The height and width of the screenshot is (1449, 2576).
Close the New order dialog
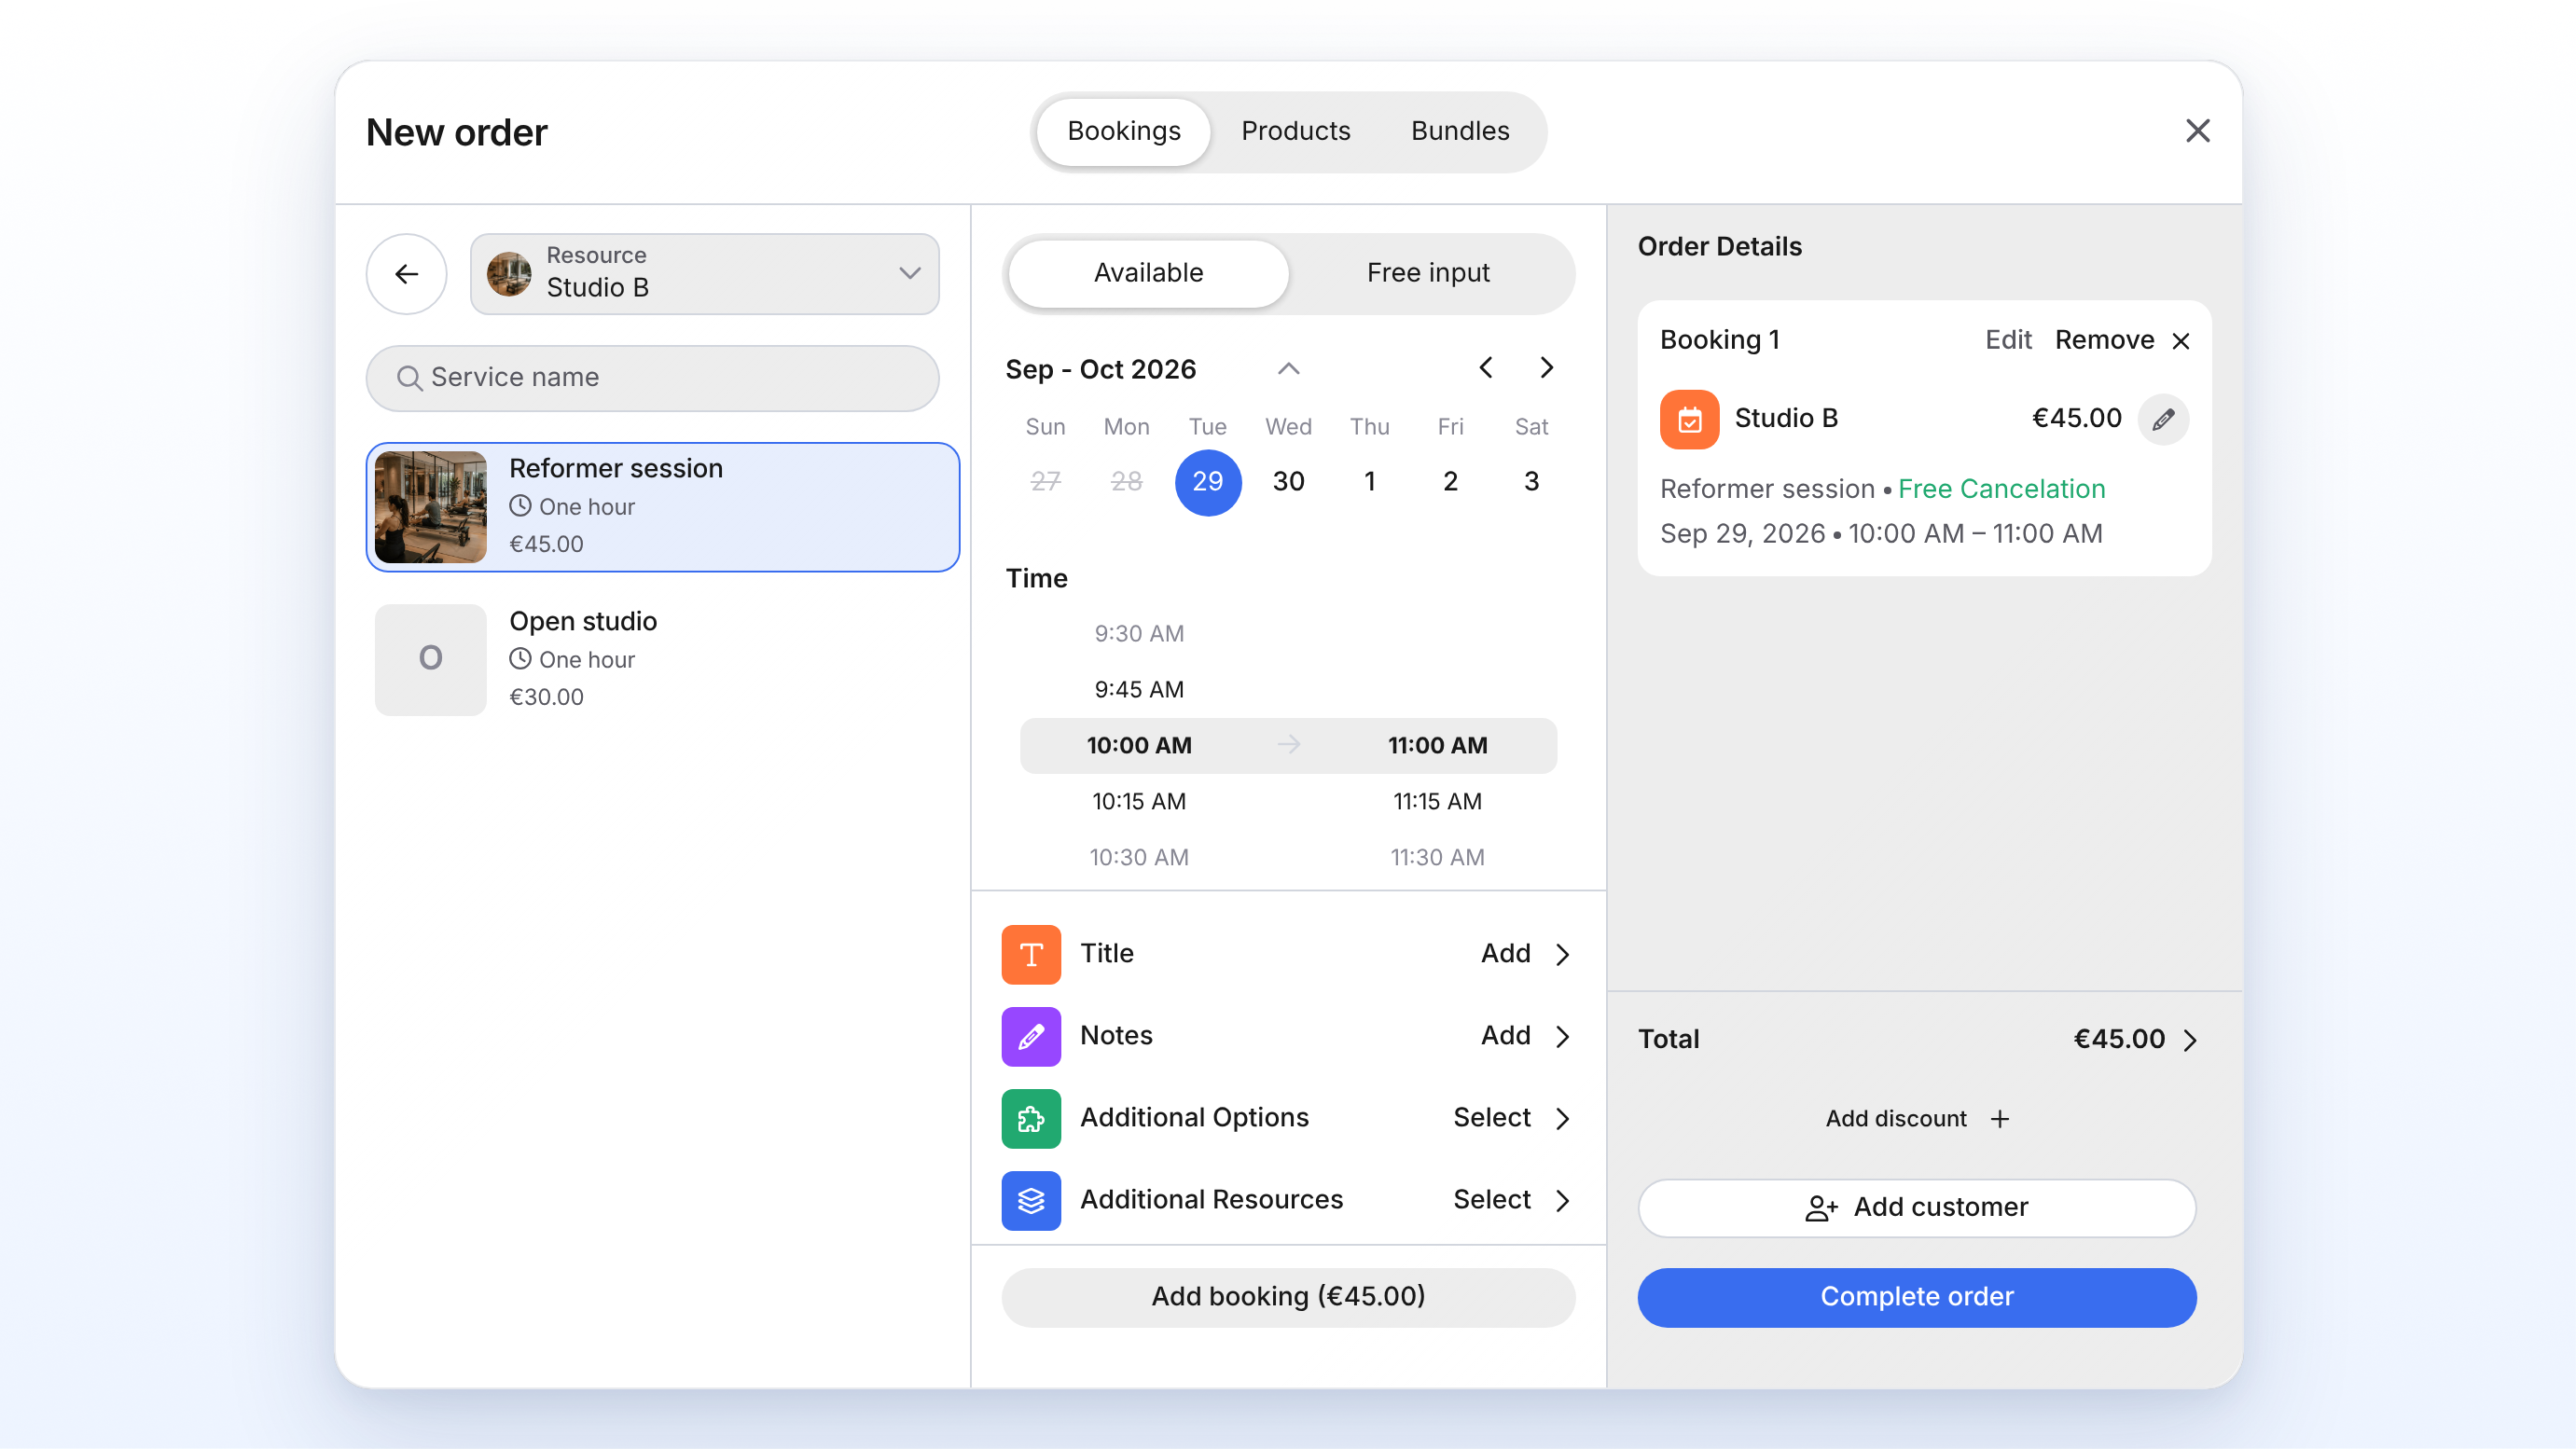[x=2197, y=131]
